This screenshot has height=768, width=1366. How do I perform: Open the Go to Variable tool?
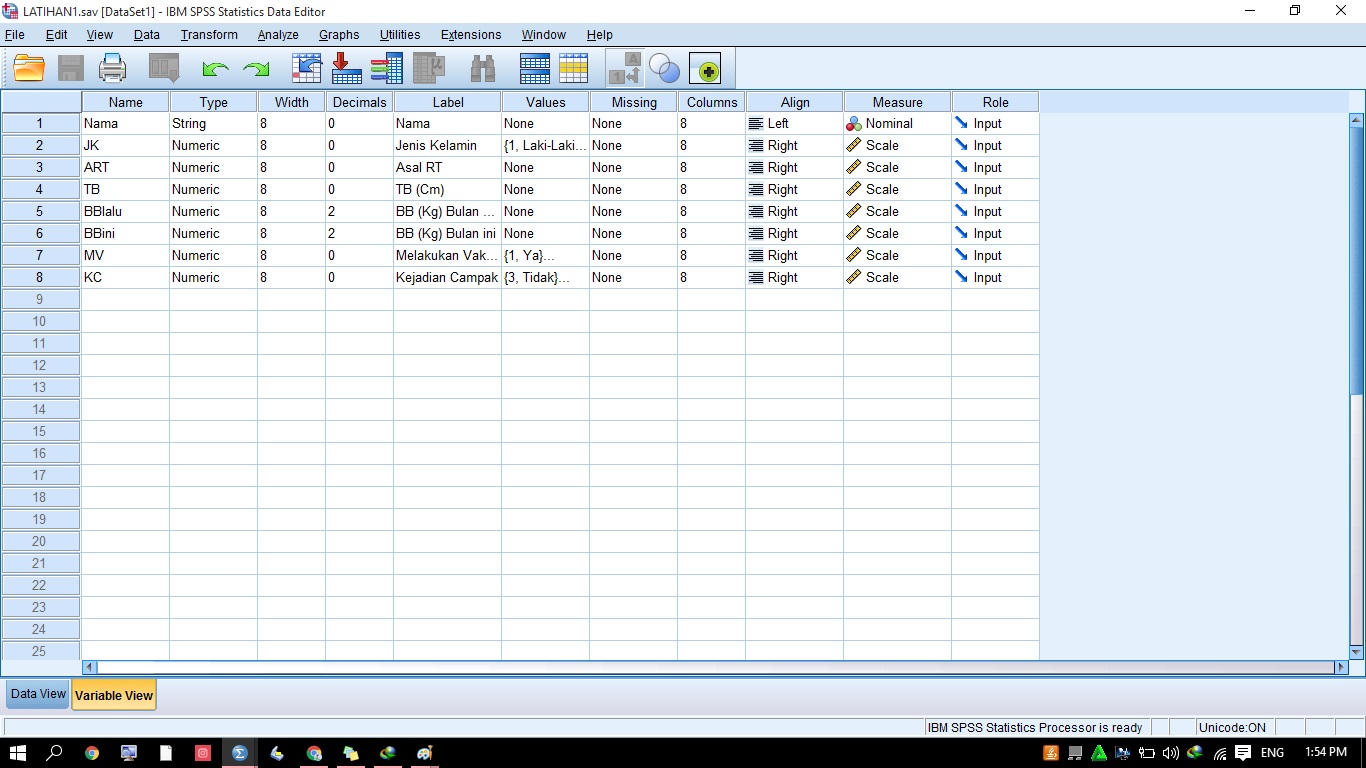347,68
